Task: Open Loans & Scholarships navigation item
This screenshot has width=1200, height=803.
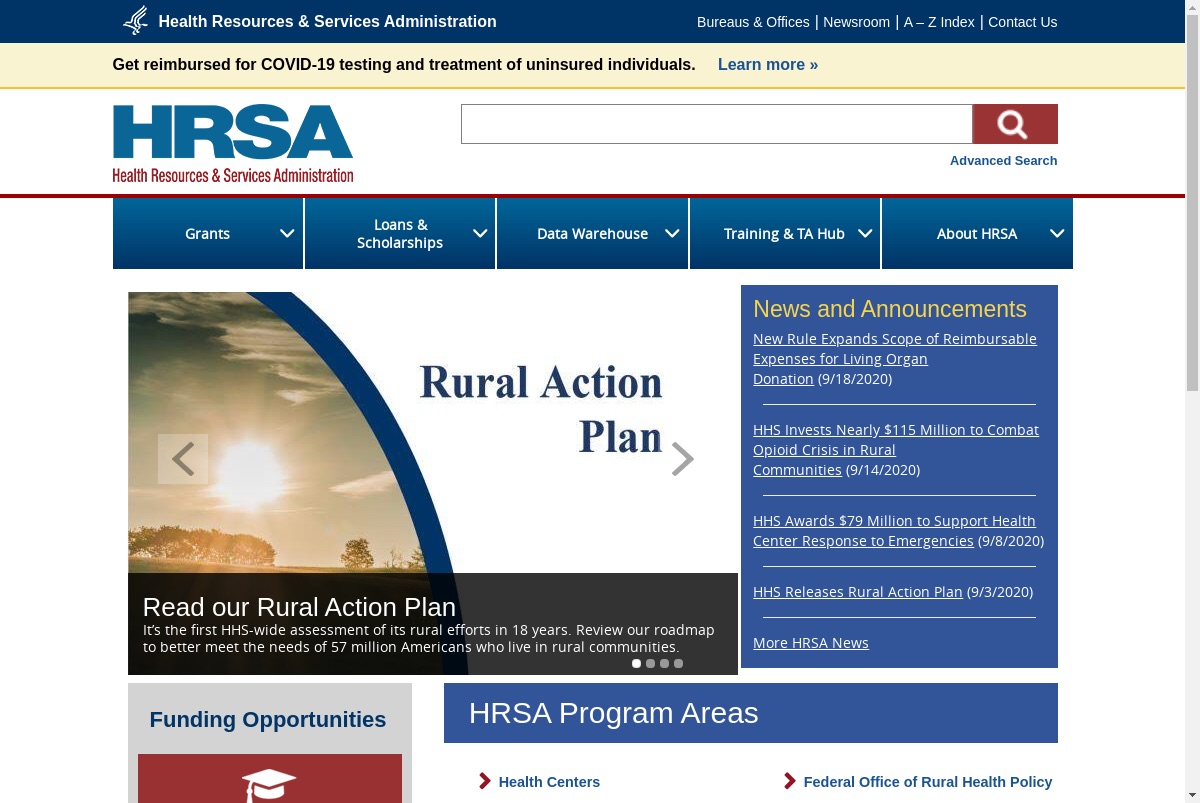Action: coord(400,233)
